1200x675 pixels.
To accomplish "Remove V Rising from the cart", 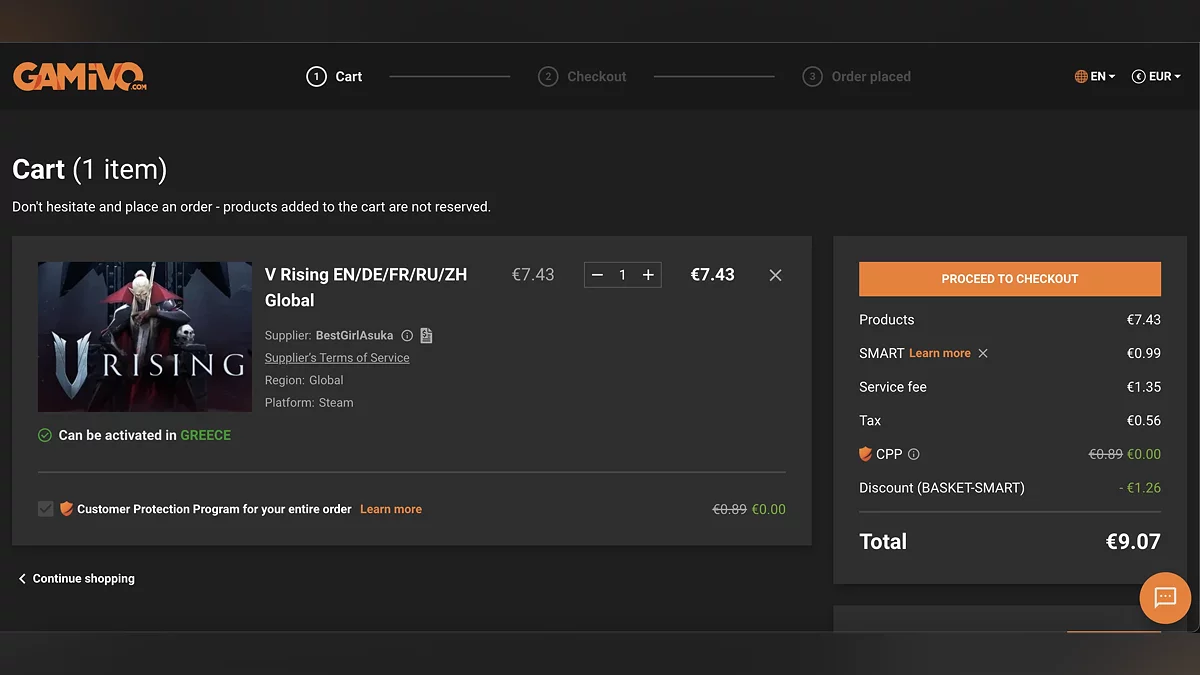I will (x=775, y=275).
